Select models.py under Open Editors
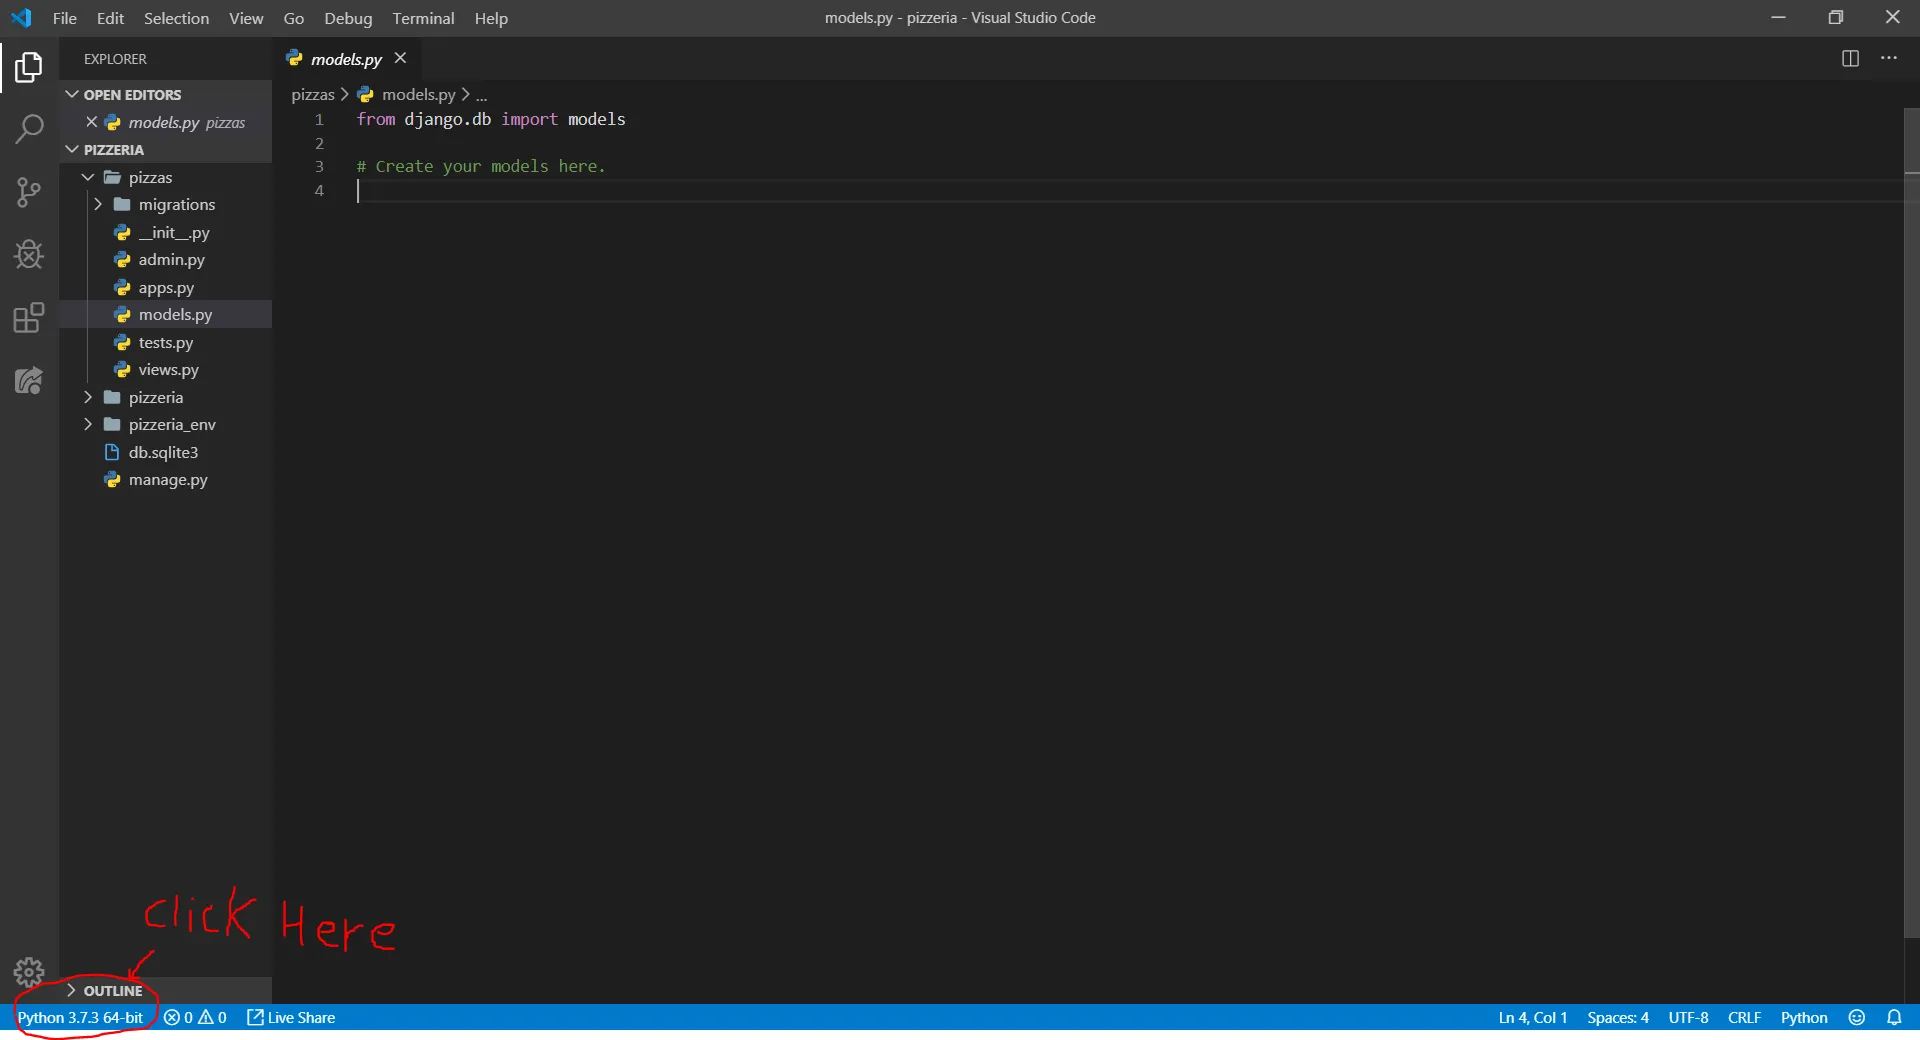1920x1040 pixels. pyautogui.click(x=166, y=122)
